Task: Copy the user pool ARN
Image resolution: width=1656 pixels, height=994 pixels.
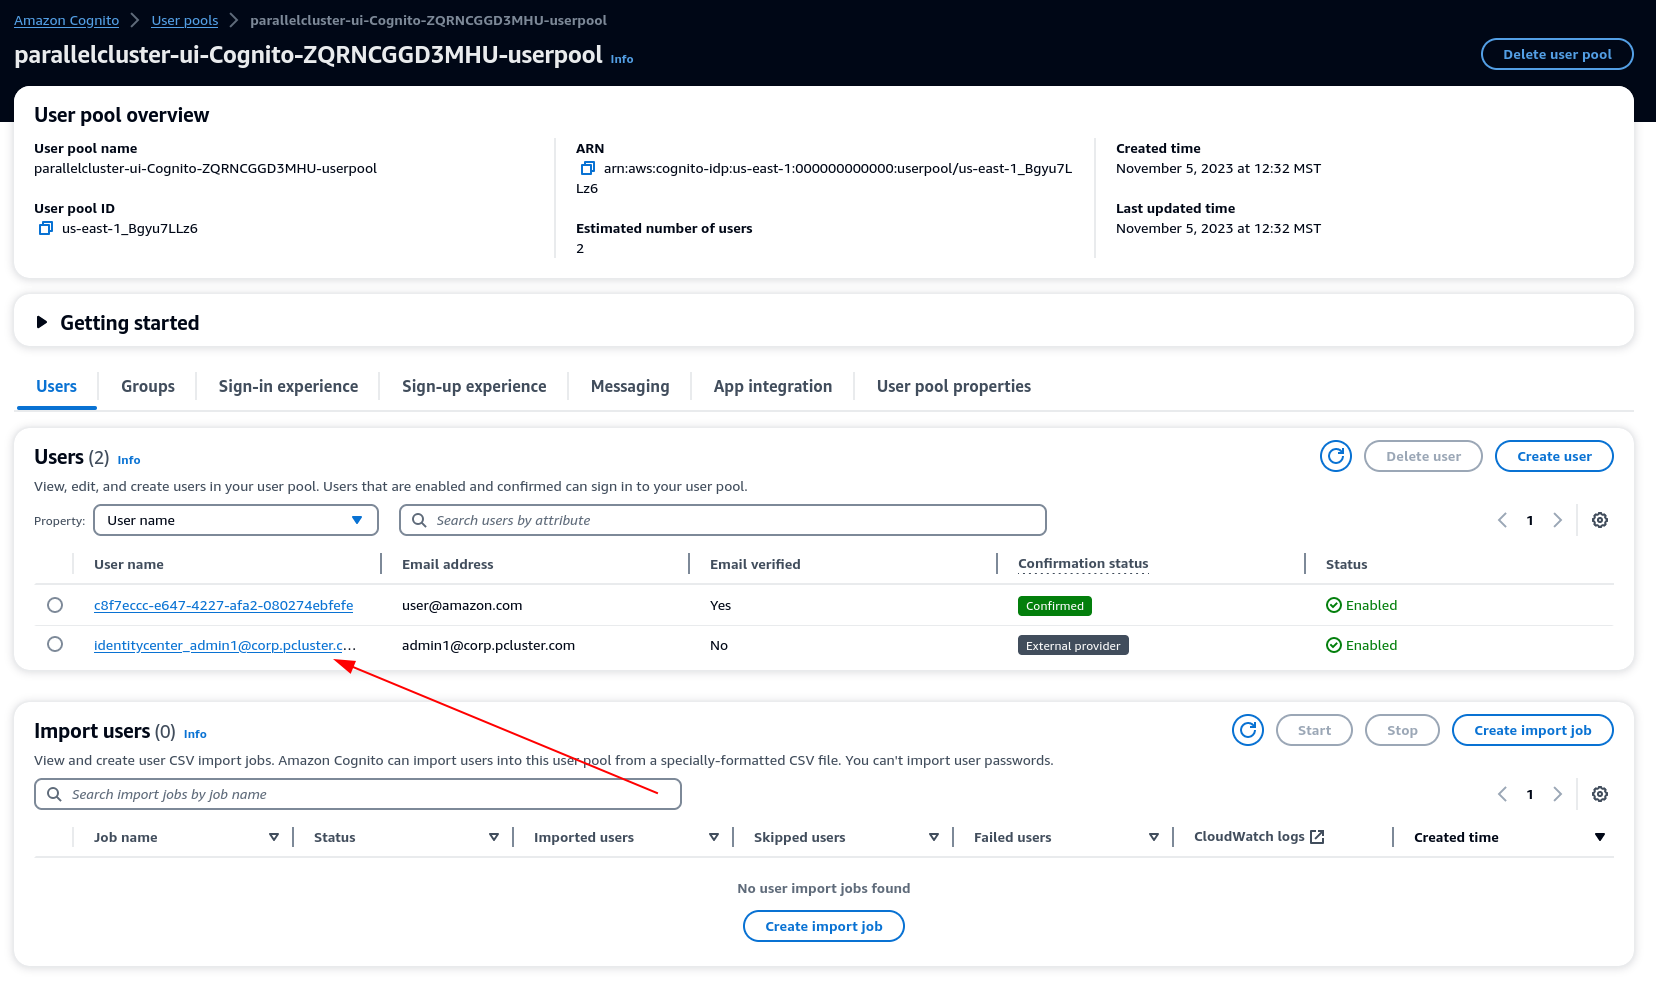Action: tap(588, 168)
